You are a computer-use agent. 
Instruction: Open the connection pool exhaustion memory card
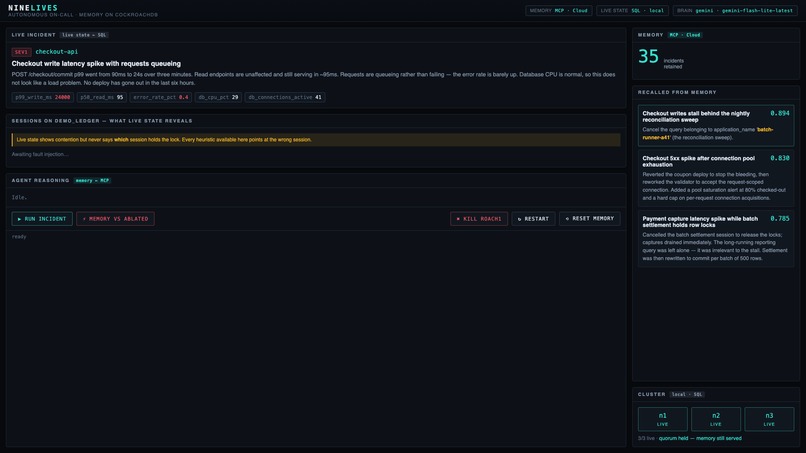(x=716, y=178)
